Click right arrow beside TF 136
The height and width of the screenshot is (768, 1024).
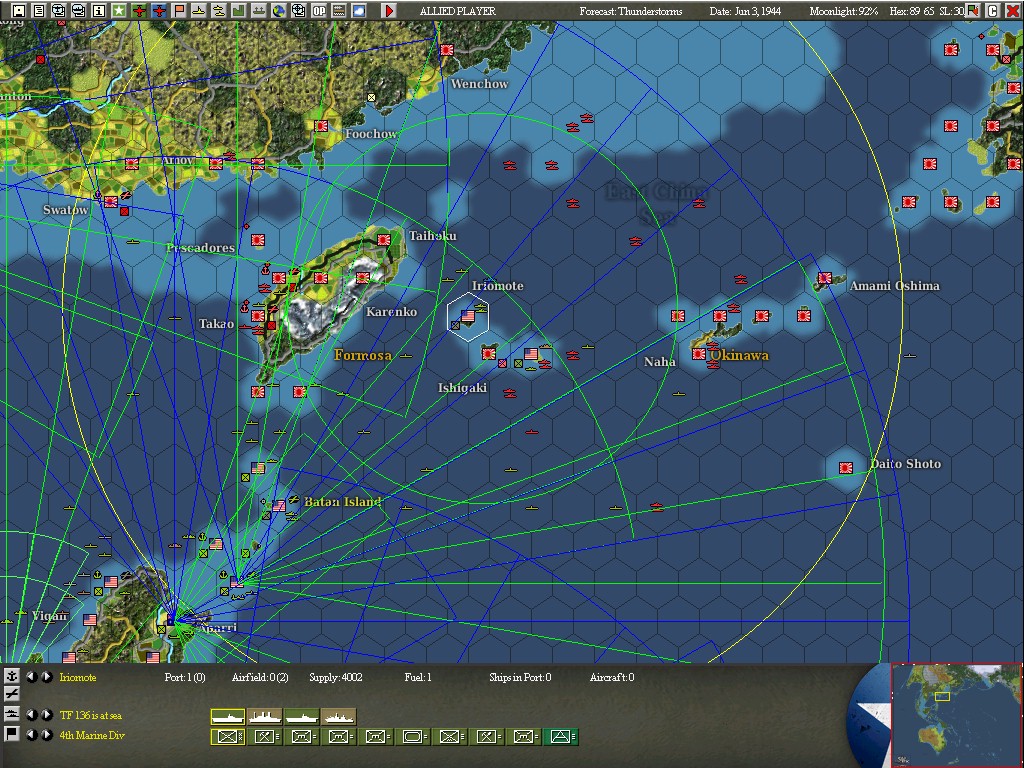pos(47,714)
